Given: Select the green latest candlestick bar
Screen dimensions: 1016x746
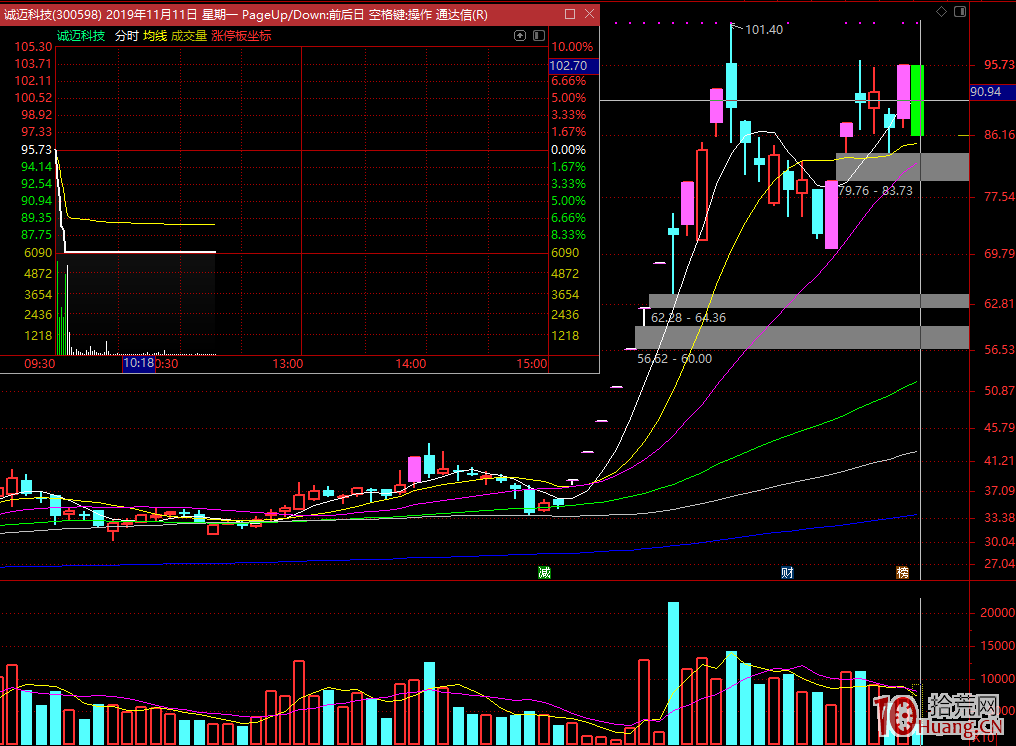Looking at the screenshot, I should pos(916,100).
